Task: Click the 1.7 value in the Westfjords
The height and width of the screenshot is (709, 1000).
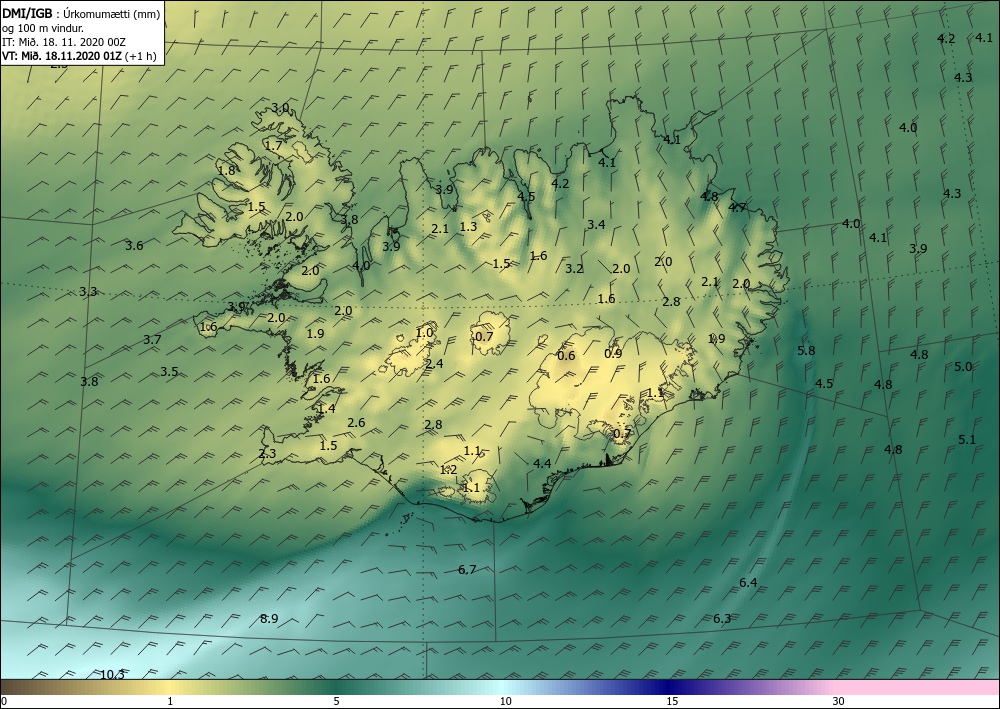Action: point(273,146)
